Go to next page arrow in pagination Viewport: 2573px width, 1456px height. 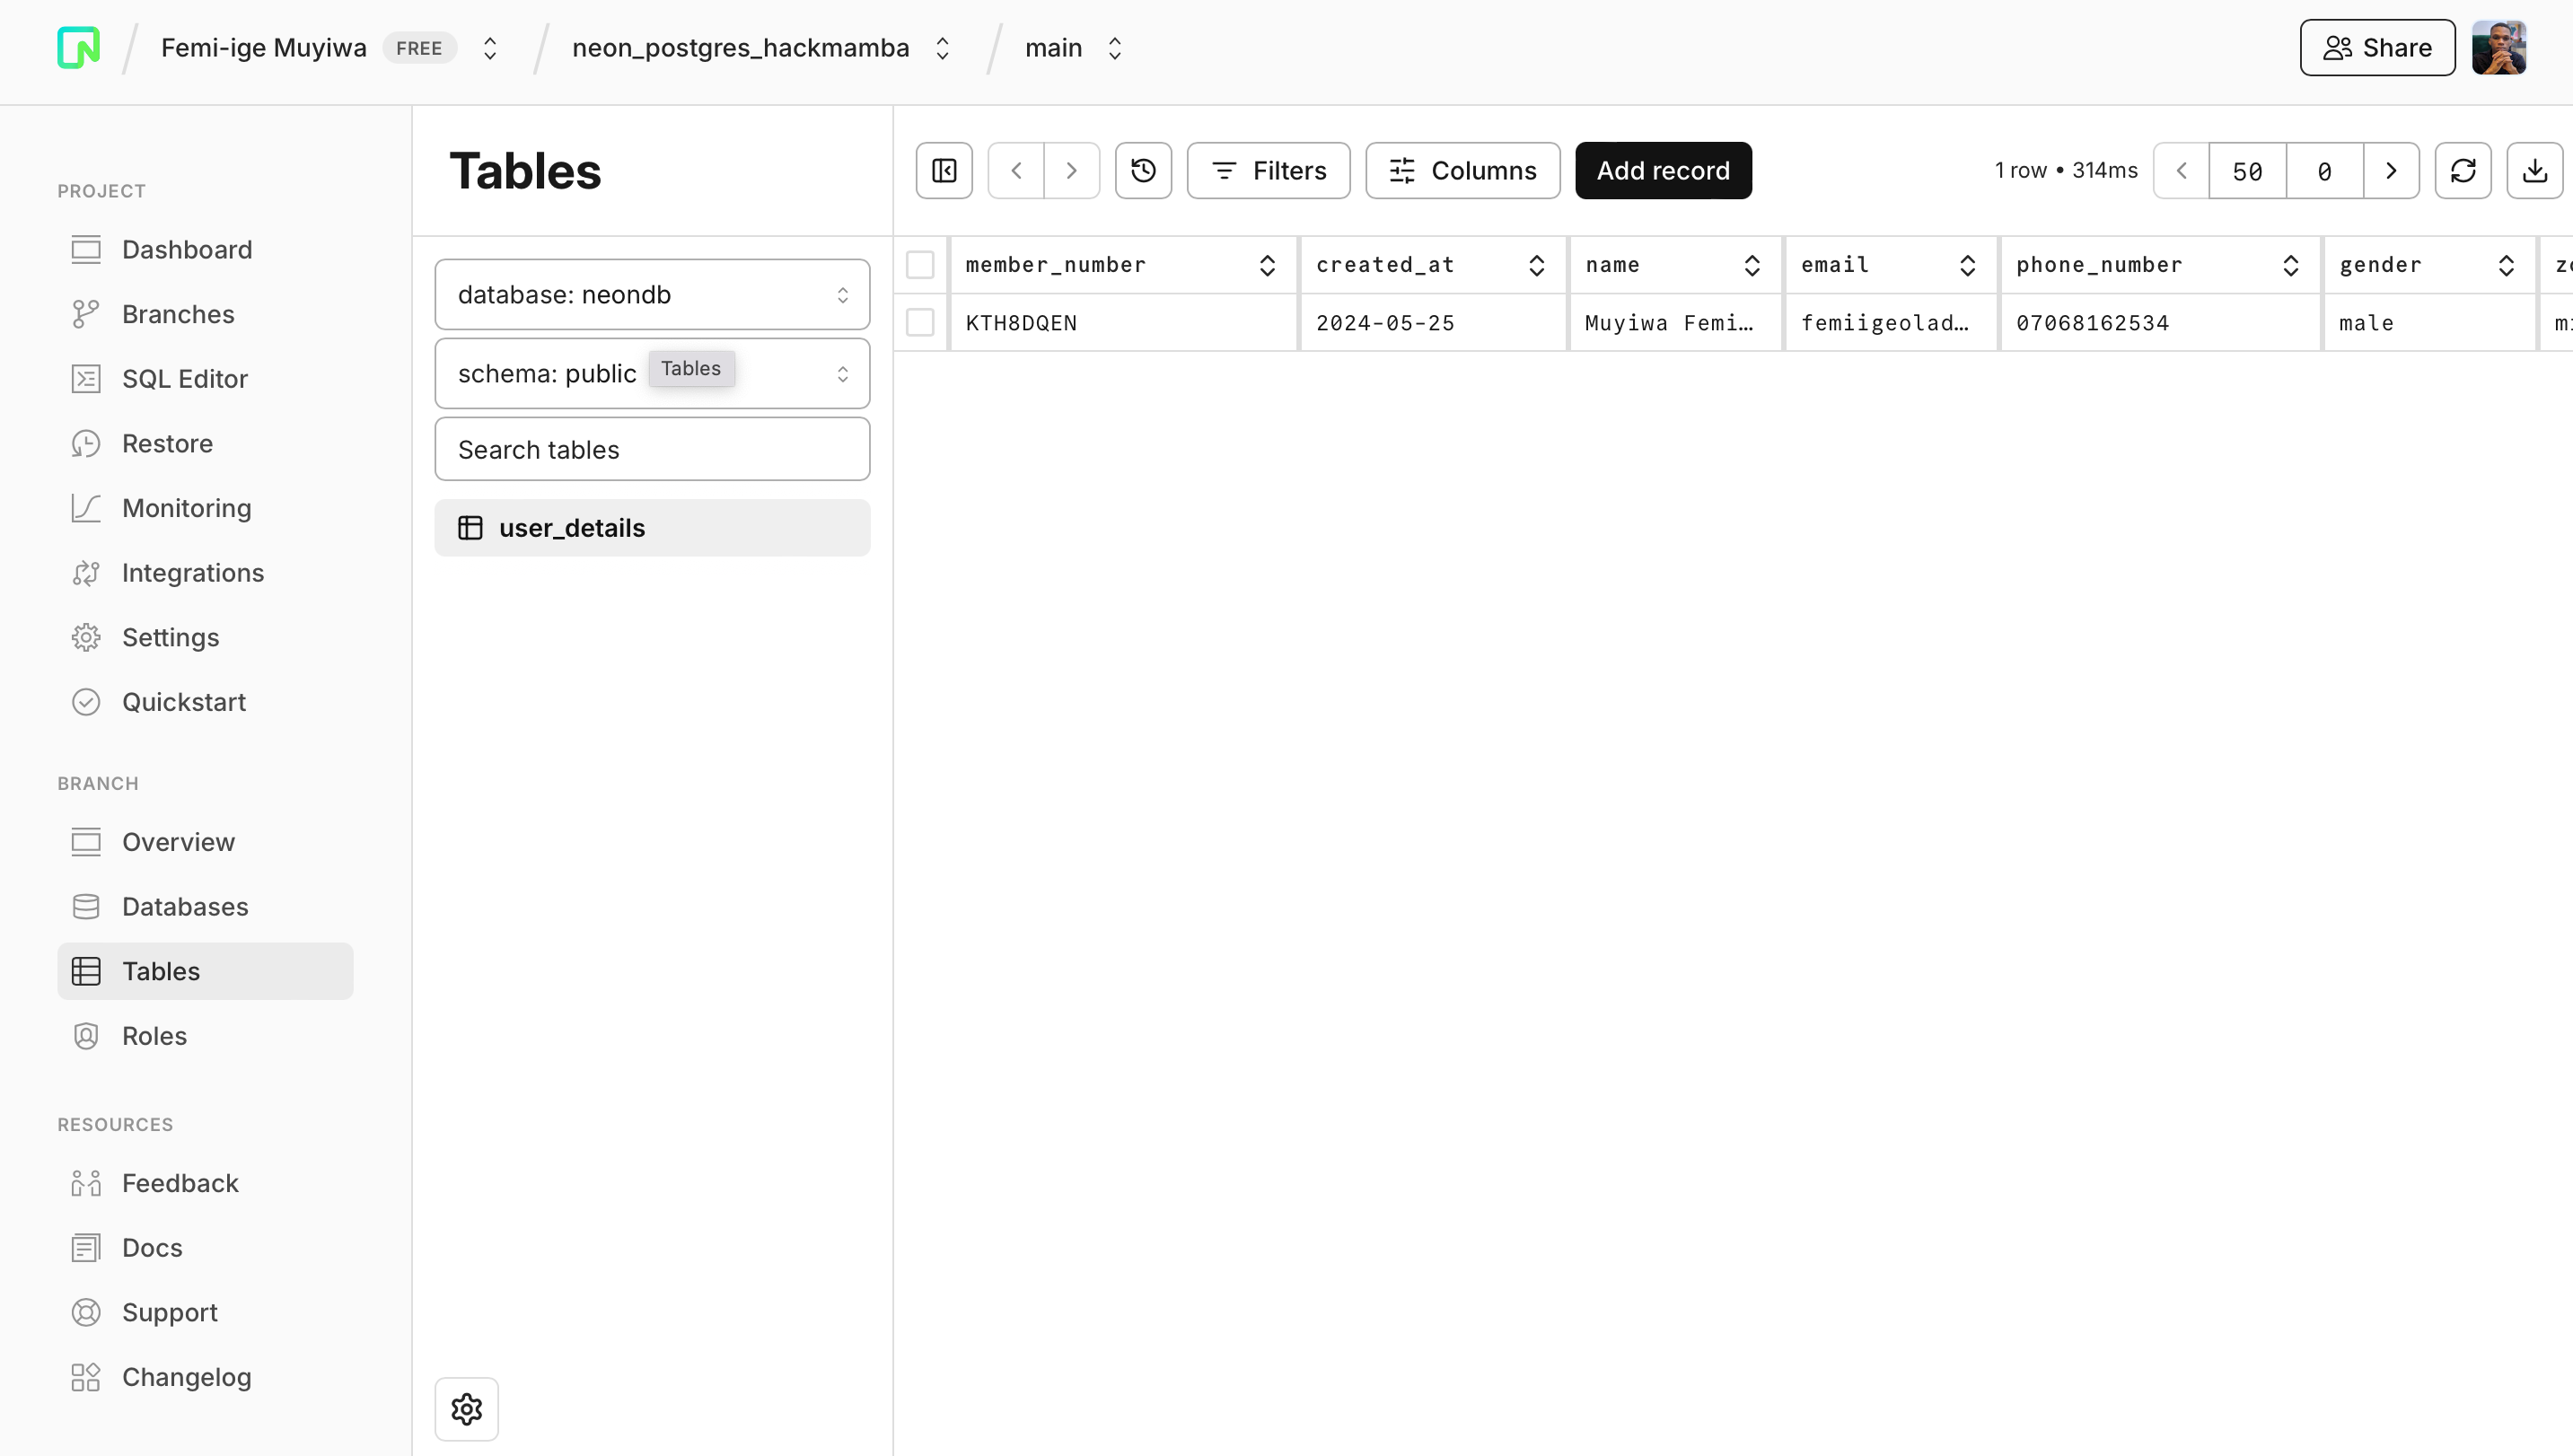point(2391,171)
